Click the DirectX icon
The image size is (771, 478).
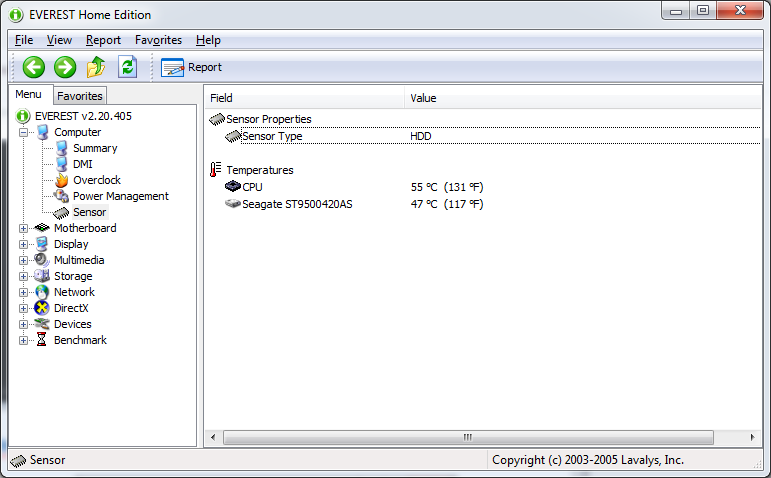42,308
